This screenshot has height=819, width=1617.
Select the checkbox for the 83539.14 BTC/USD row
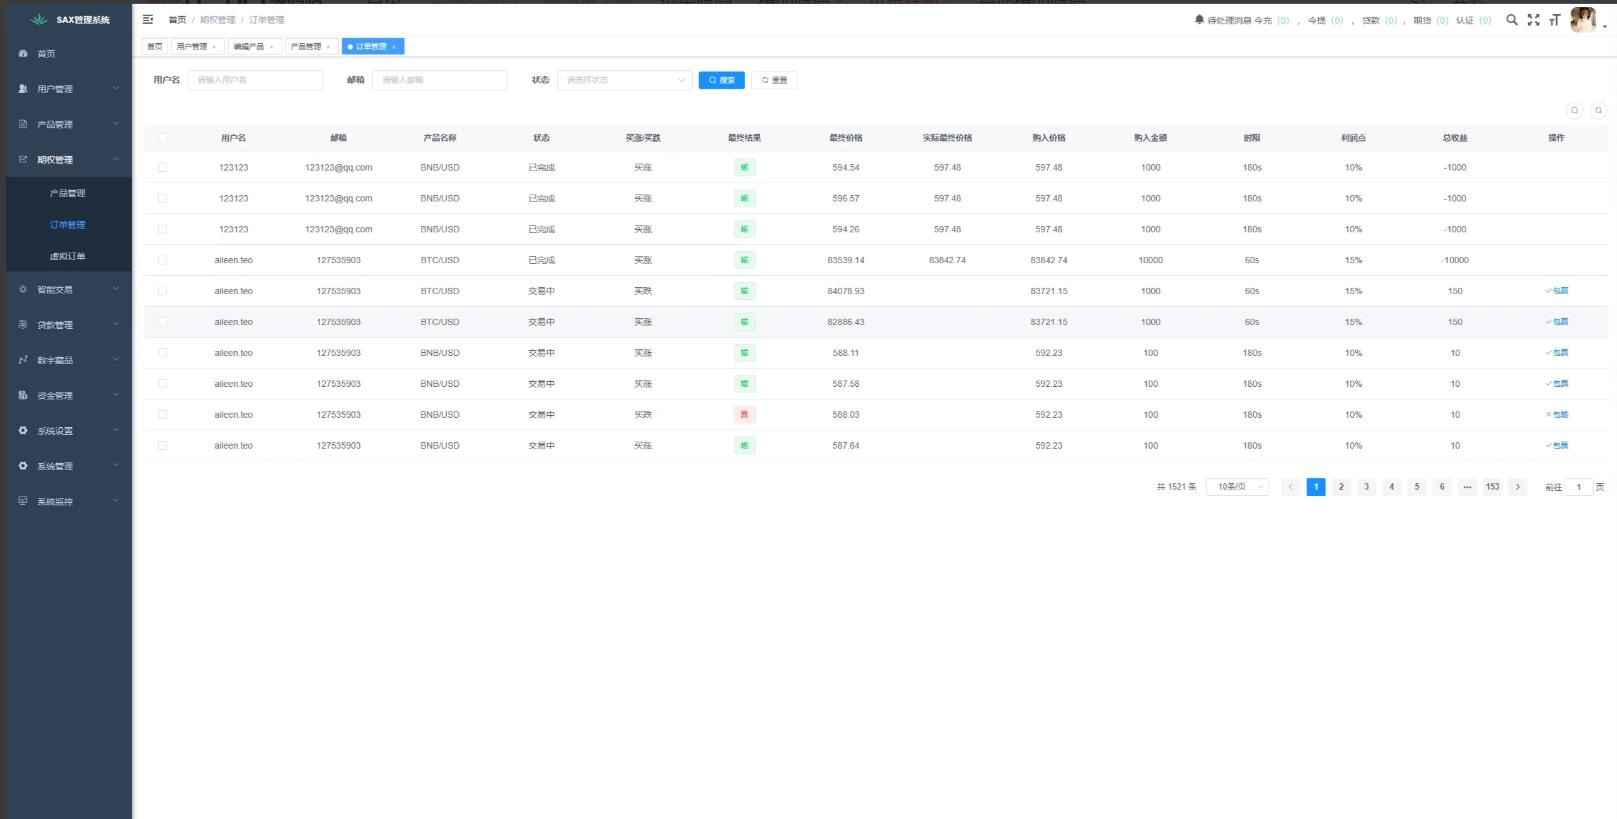(162, 260)
